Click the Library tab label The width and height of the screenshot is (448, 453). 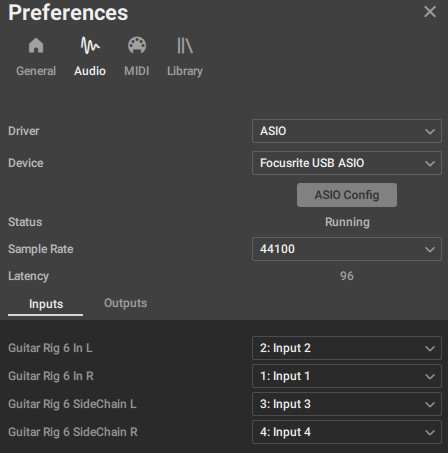[185, 71]
